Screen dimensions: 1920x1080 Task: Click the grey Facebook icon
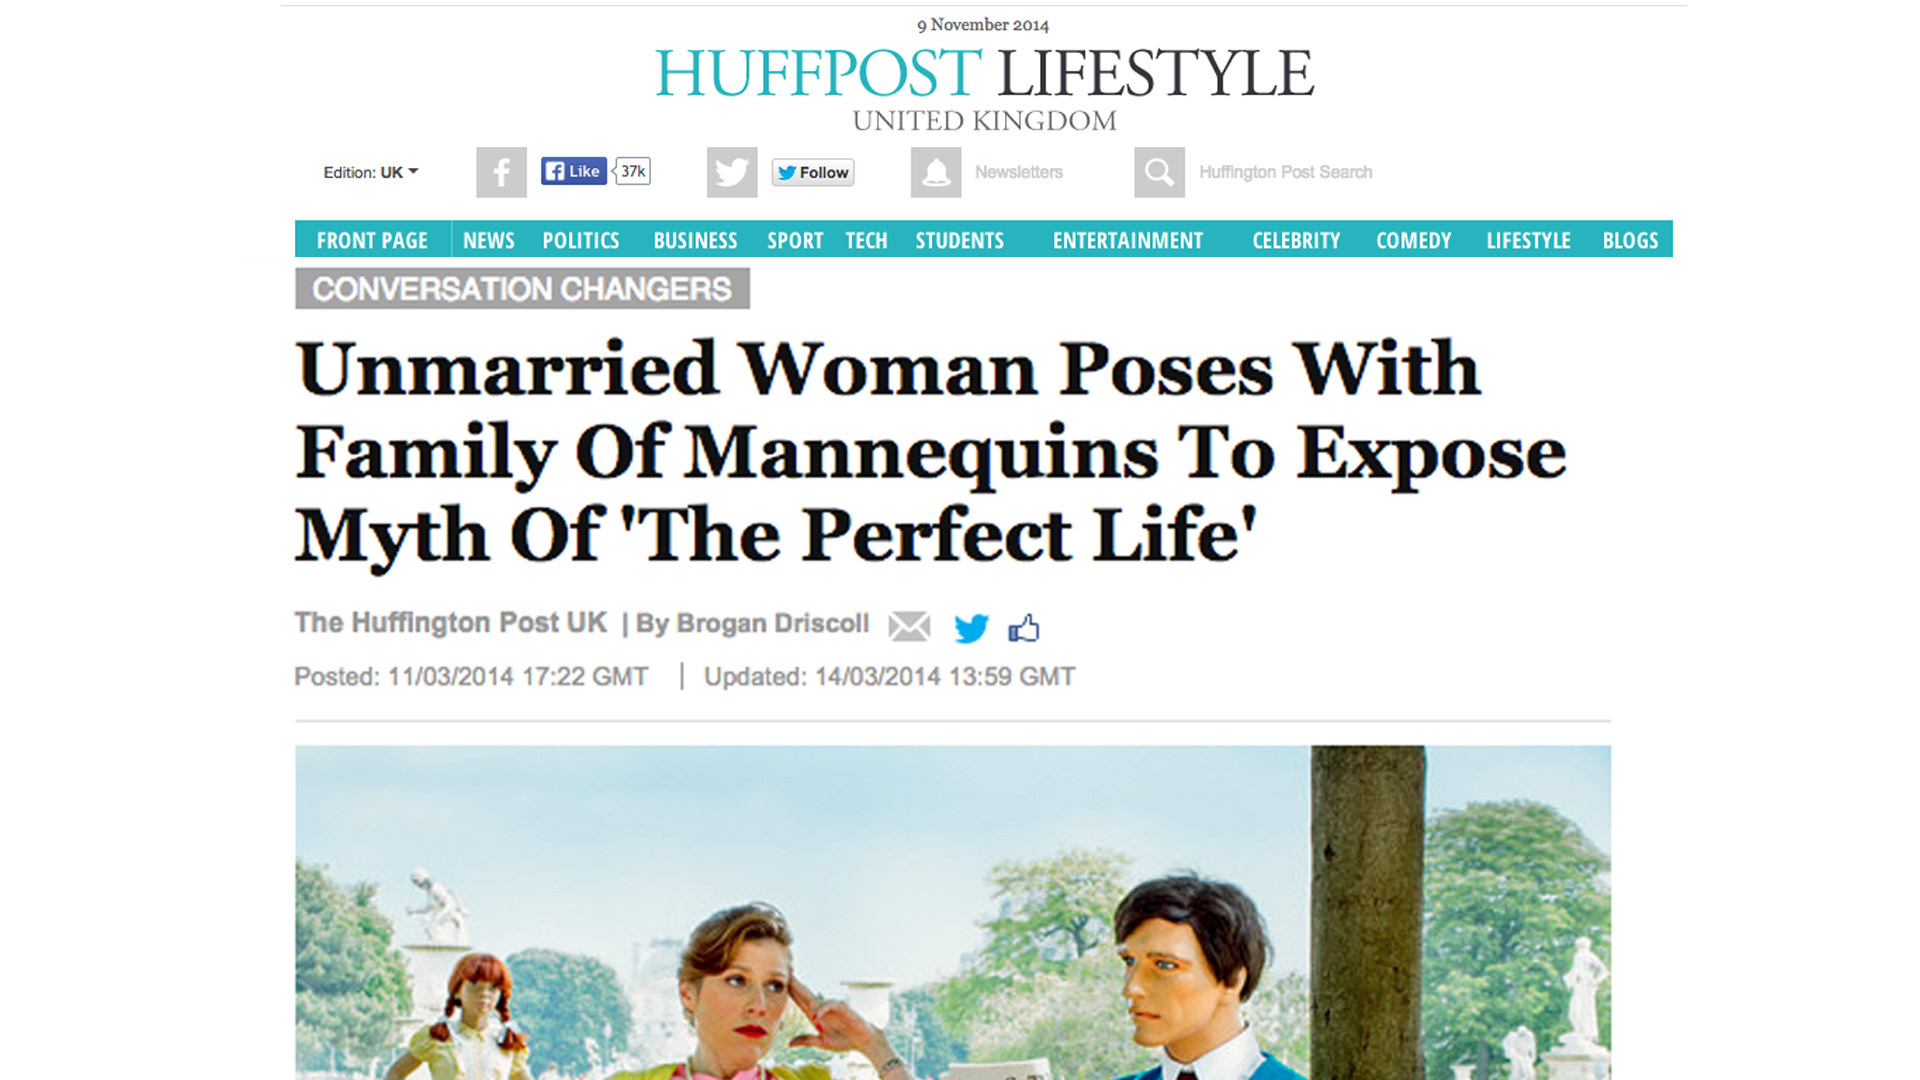[x=501, y=172]
